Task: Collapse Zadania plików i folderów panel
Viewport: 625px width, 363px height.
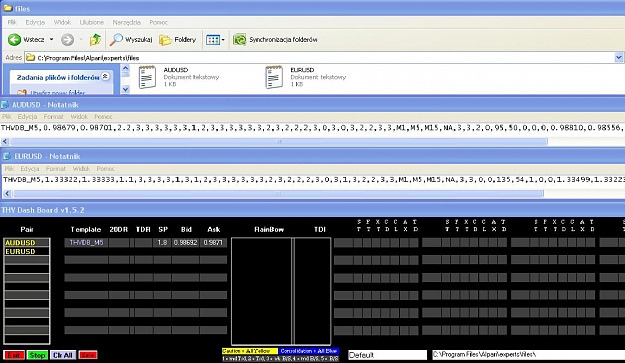Action: click(105, 76)
